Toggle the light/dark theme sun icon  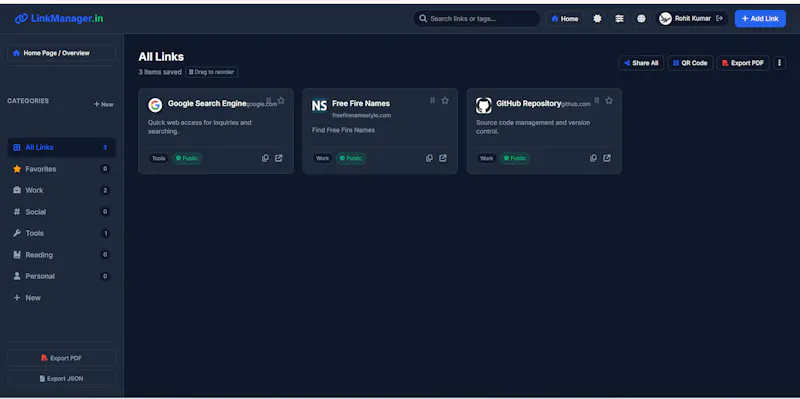point(597,19)
